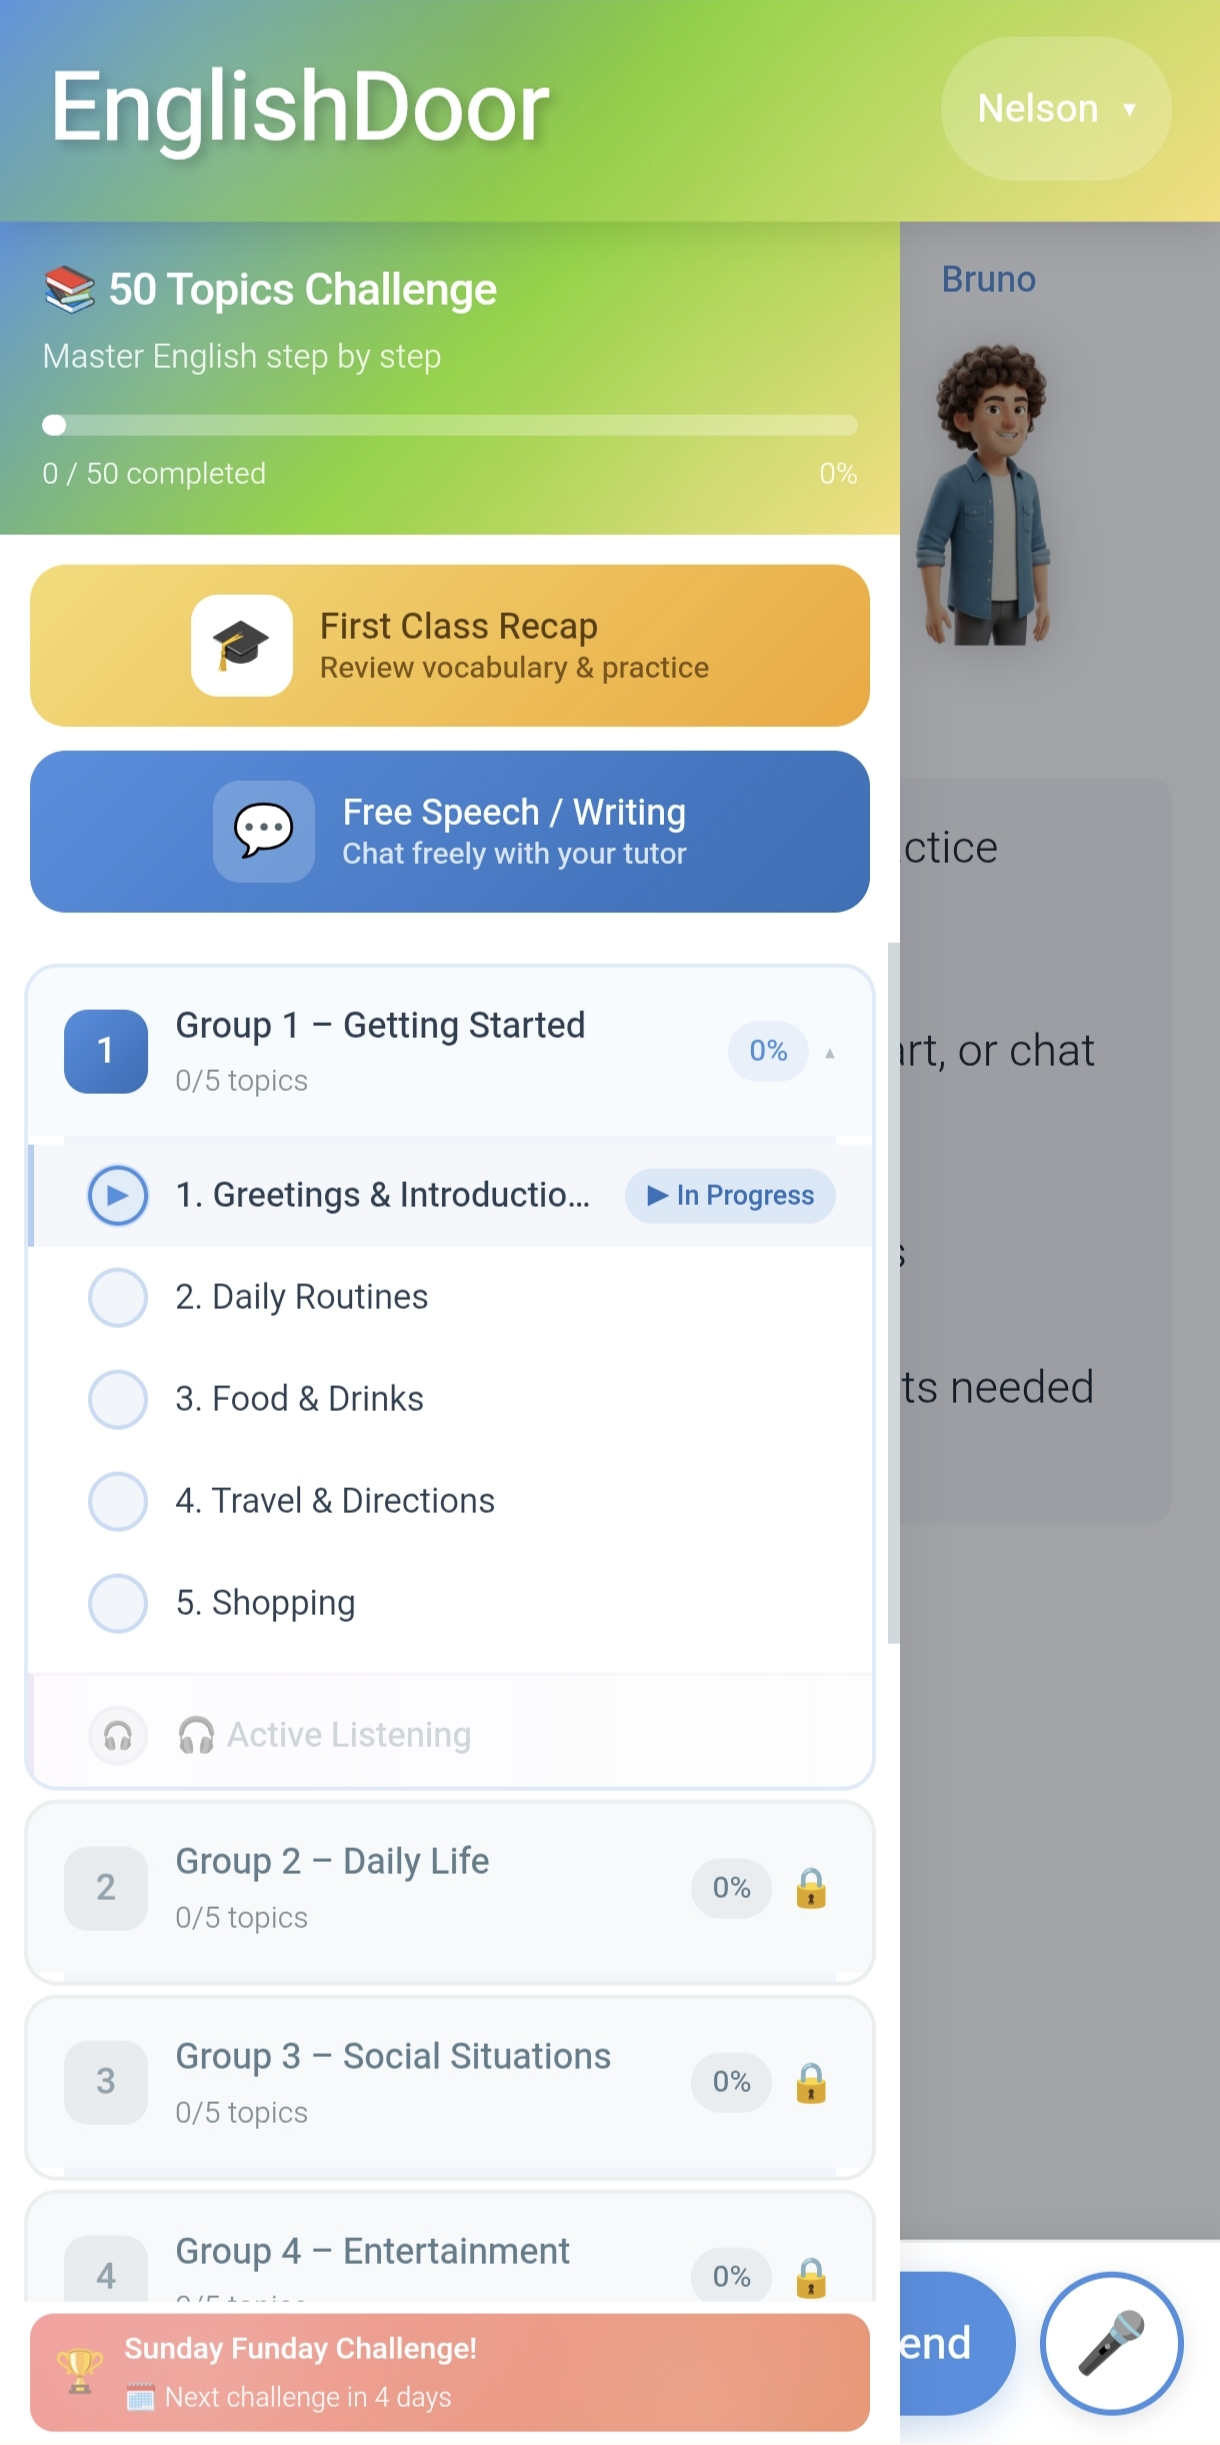The width and height of the screenshot is (1220, 2445).
Task: Click the lock icon on Group 2
Action: [811, 1888]
